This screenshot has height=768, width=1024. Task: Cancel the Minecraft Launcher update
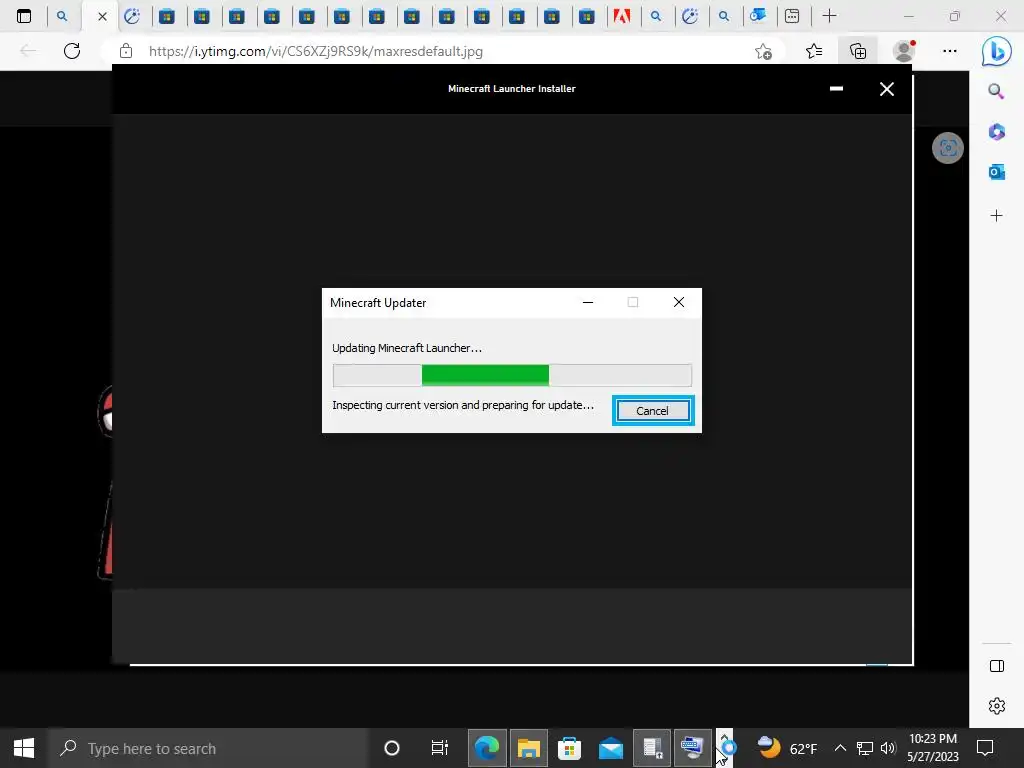pos(652,411)
